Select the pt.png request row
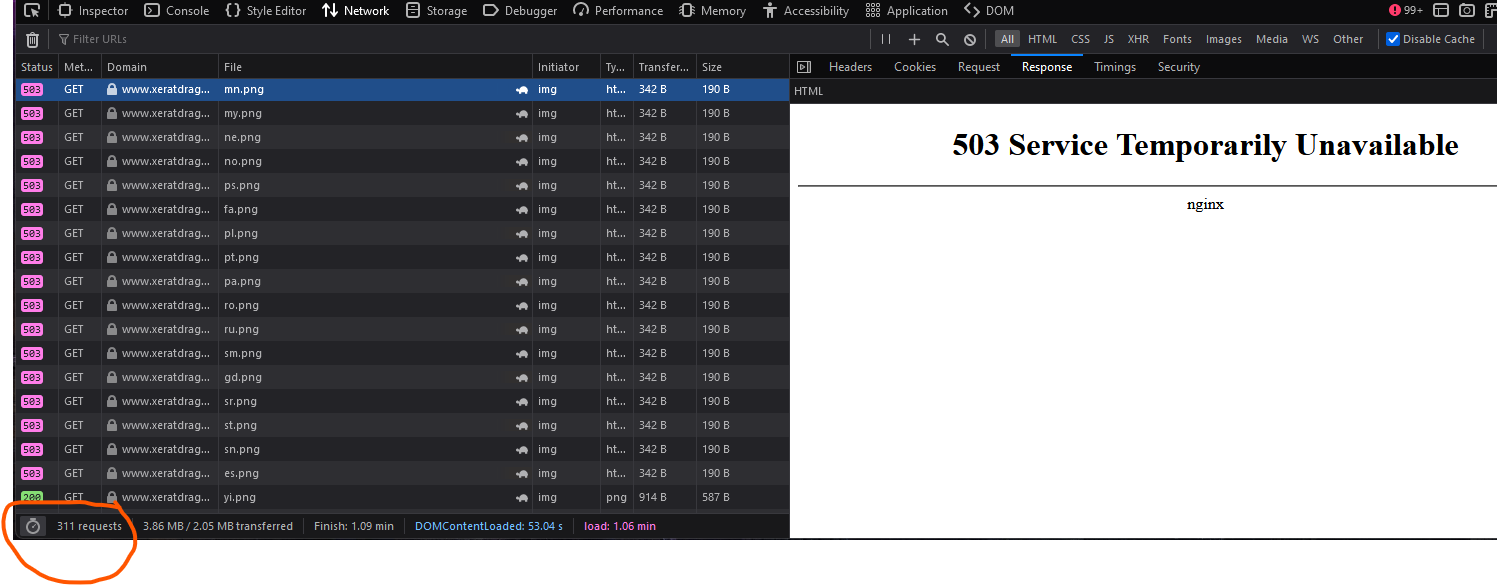The width and height of the screenshot is (1497, 585). point(402,257)
